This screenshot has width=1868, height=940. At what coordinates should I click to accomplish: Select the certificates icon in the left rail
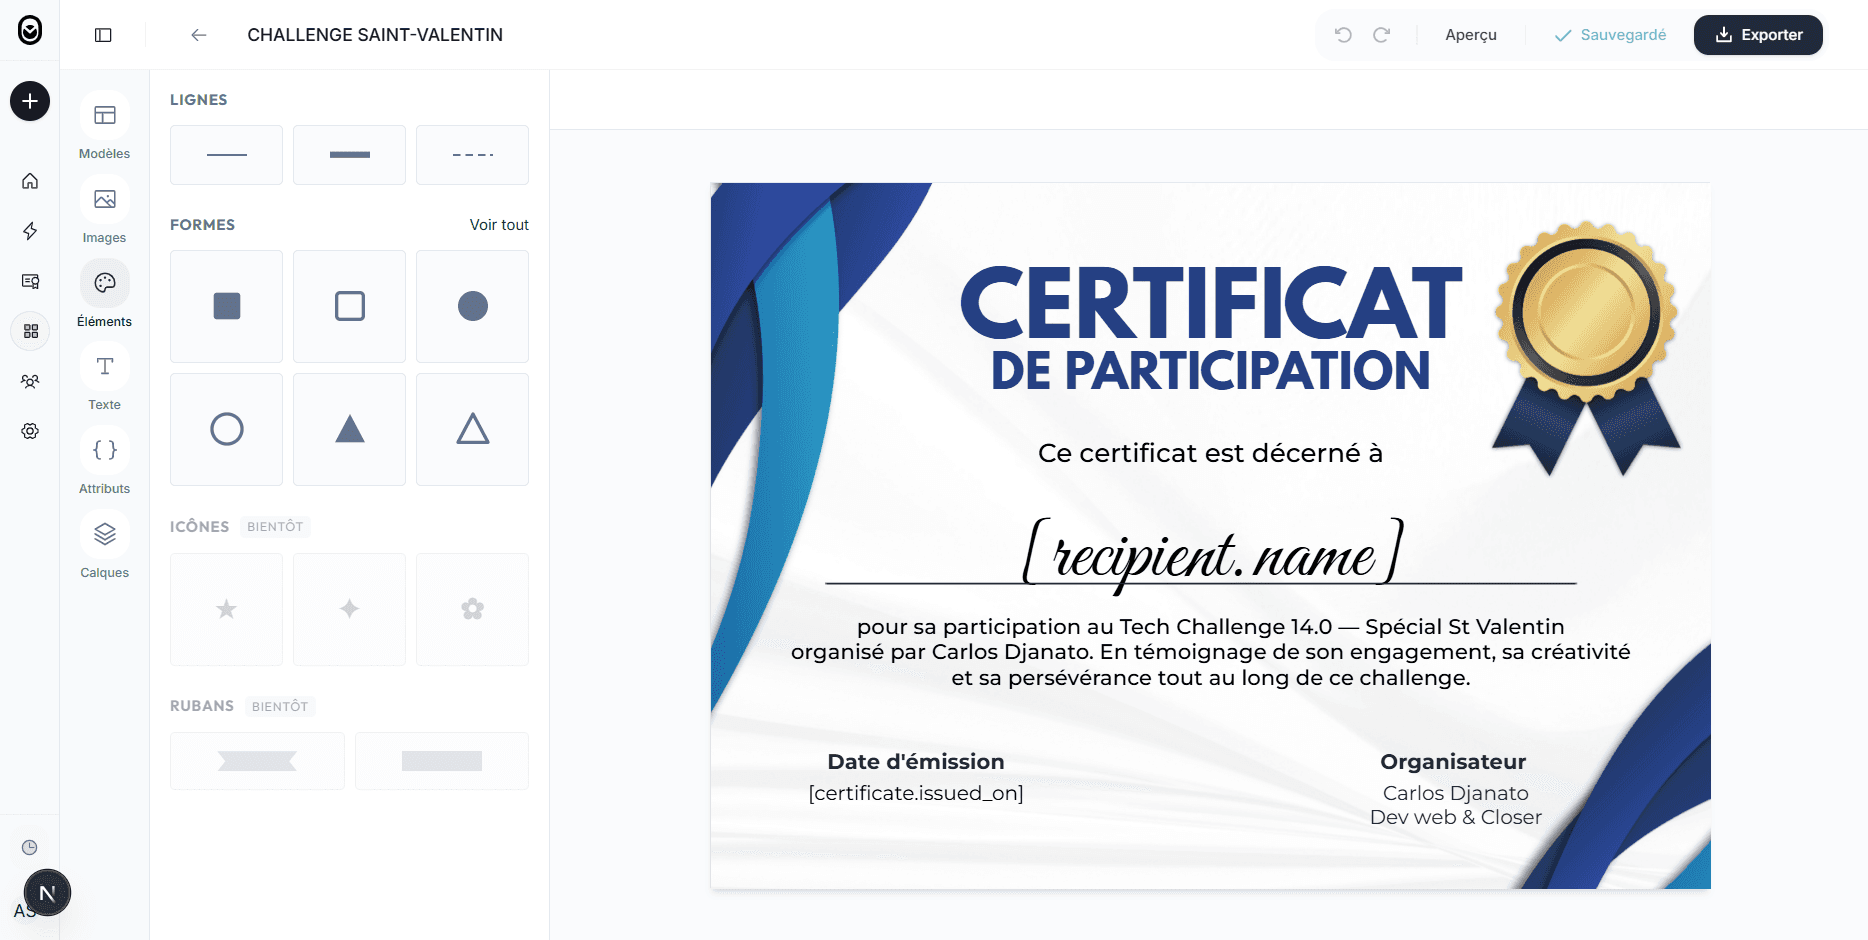pos(30,281)
